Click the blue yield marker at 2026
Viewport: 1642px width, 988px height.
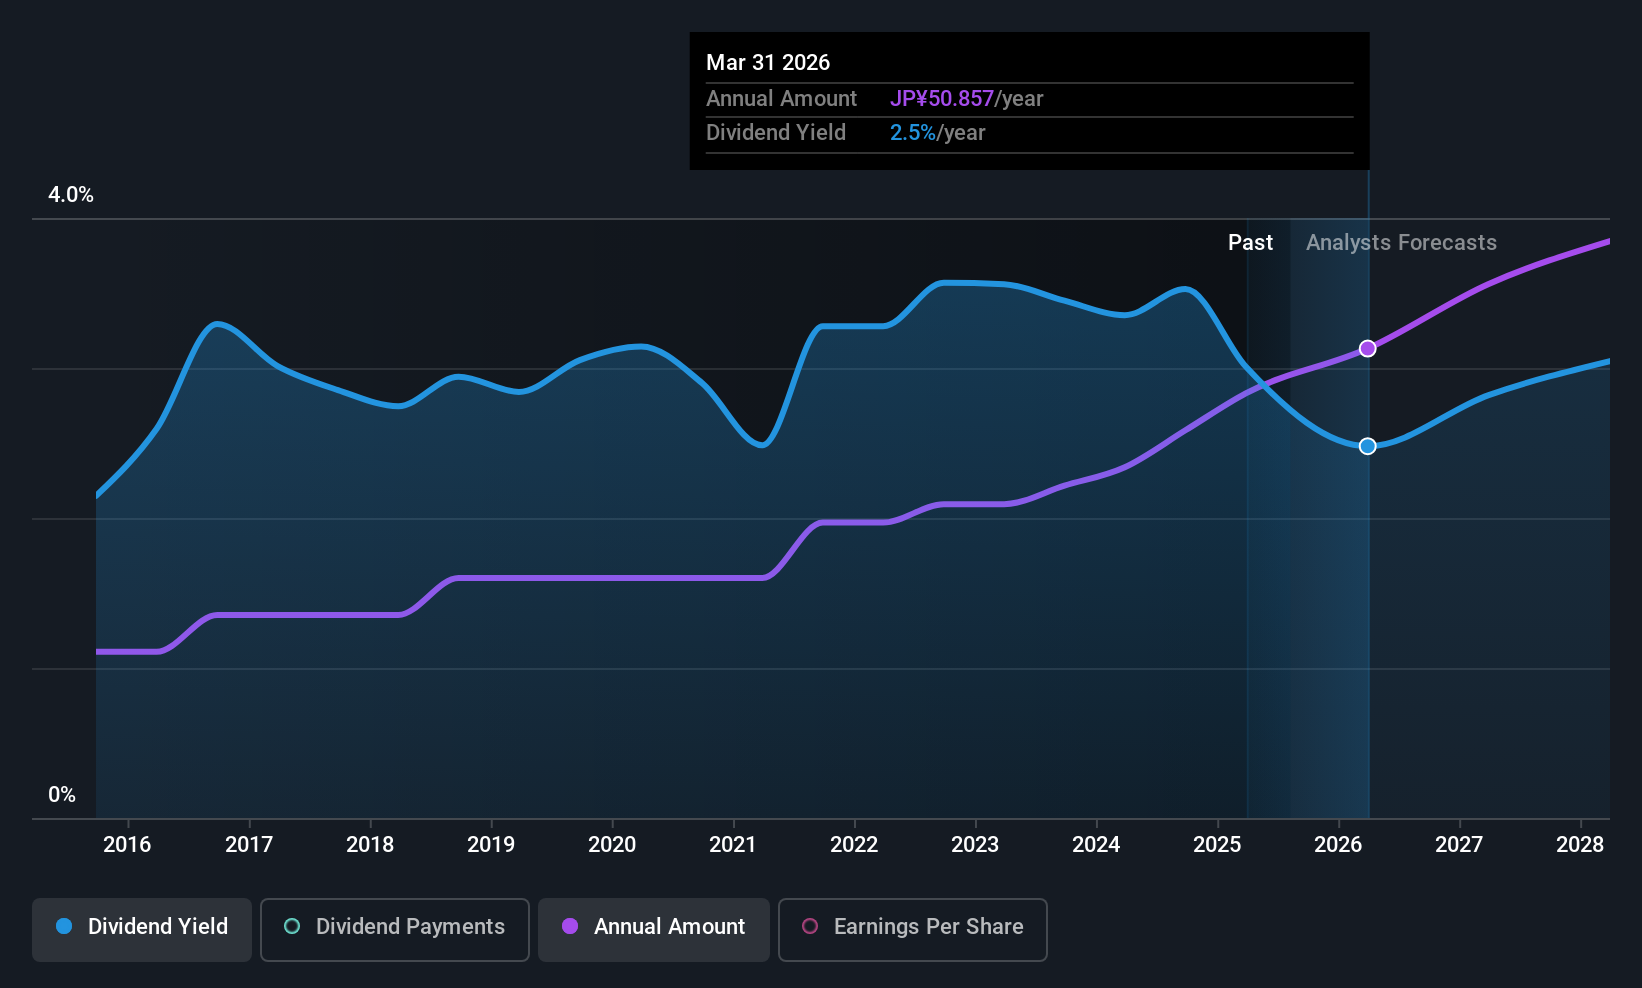(1367, 446)
